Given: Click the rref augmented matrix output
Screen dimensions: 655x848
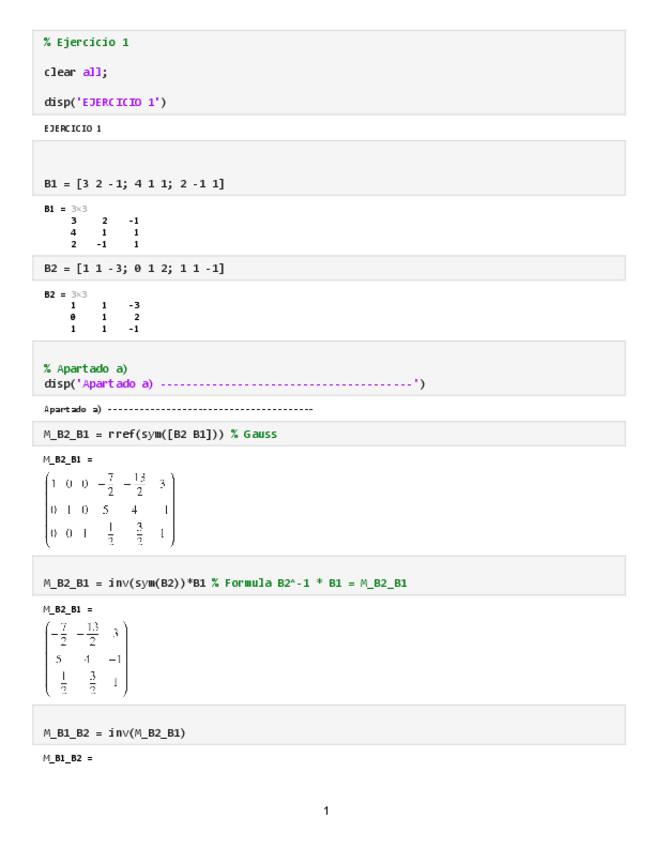Looking at the screenshot, I should click(110, 510).
